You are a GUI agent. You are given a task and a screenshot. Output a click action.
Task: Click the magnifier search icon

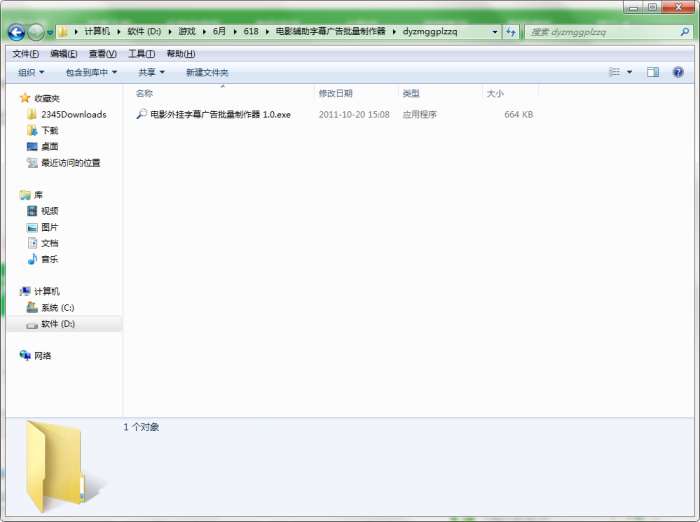(684, 32)
